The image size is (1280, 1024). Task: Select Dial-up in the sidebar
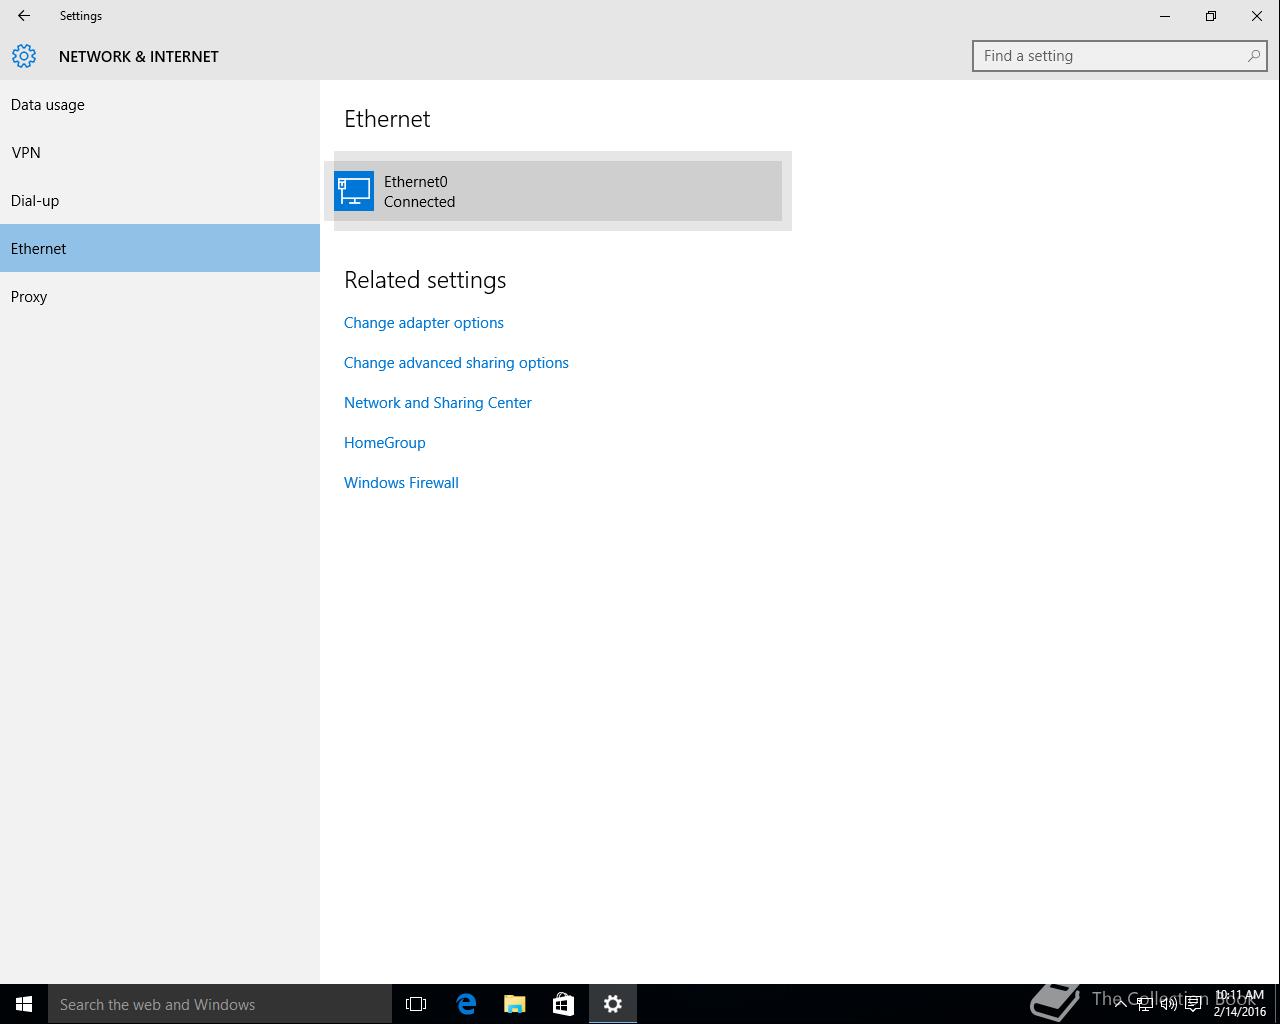coord(35,201)
